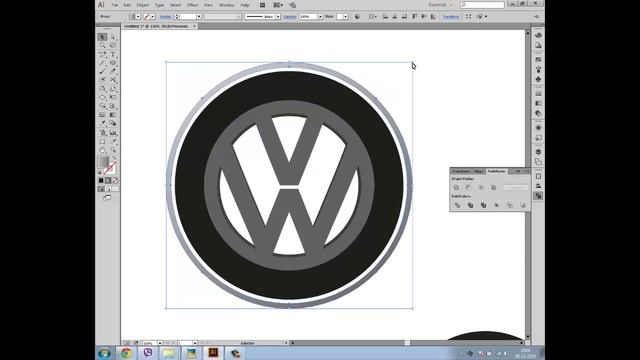Select the Pen tool
Viewport: 640px width, 360px height.
point(102,54)
